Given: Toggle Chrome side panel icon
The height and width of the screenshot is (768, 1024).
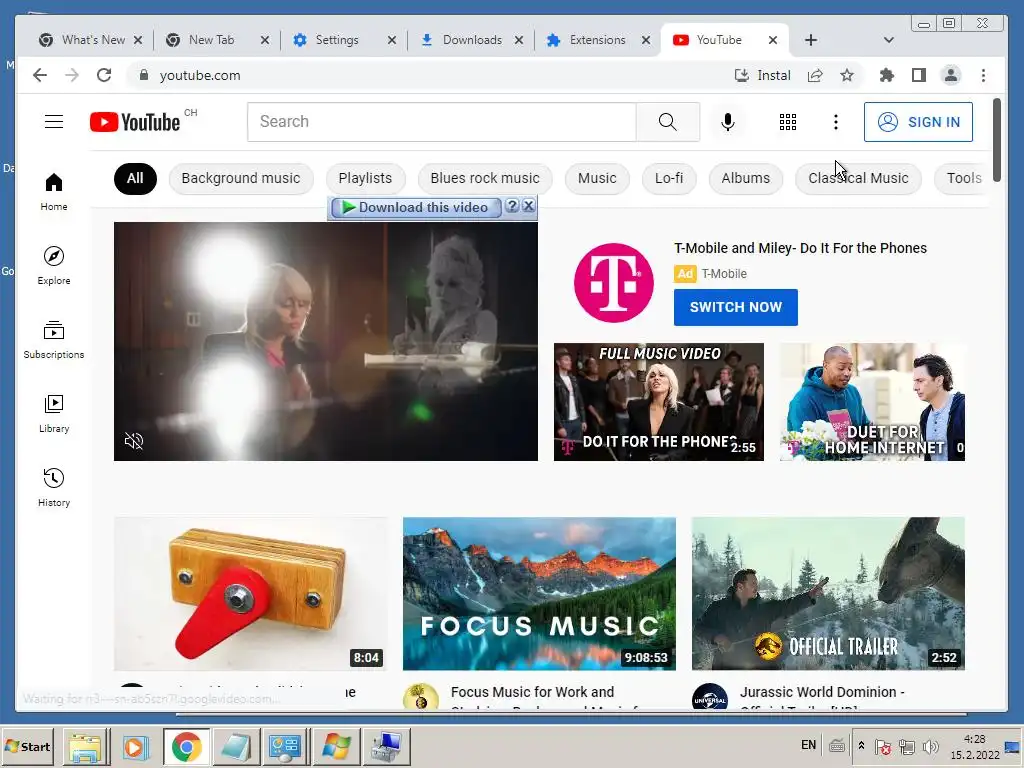Looking at the screenshot, I should click(x=919, y=75).
